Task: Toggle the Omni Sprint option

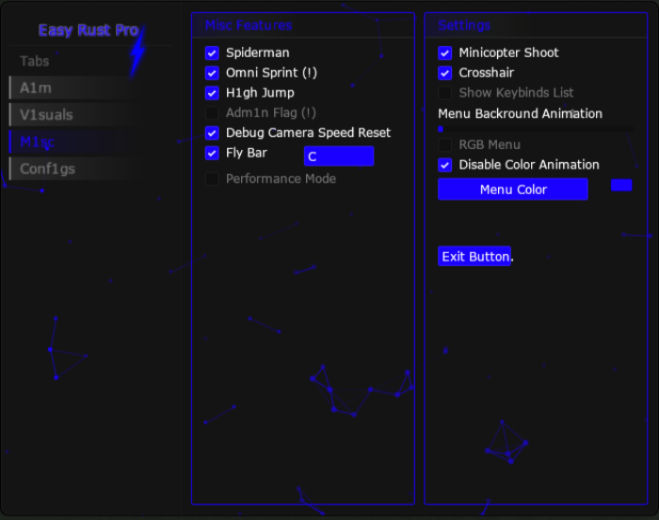Action: click(212, 73)
